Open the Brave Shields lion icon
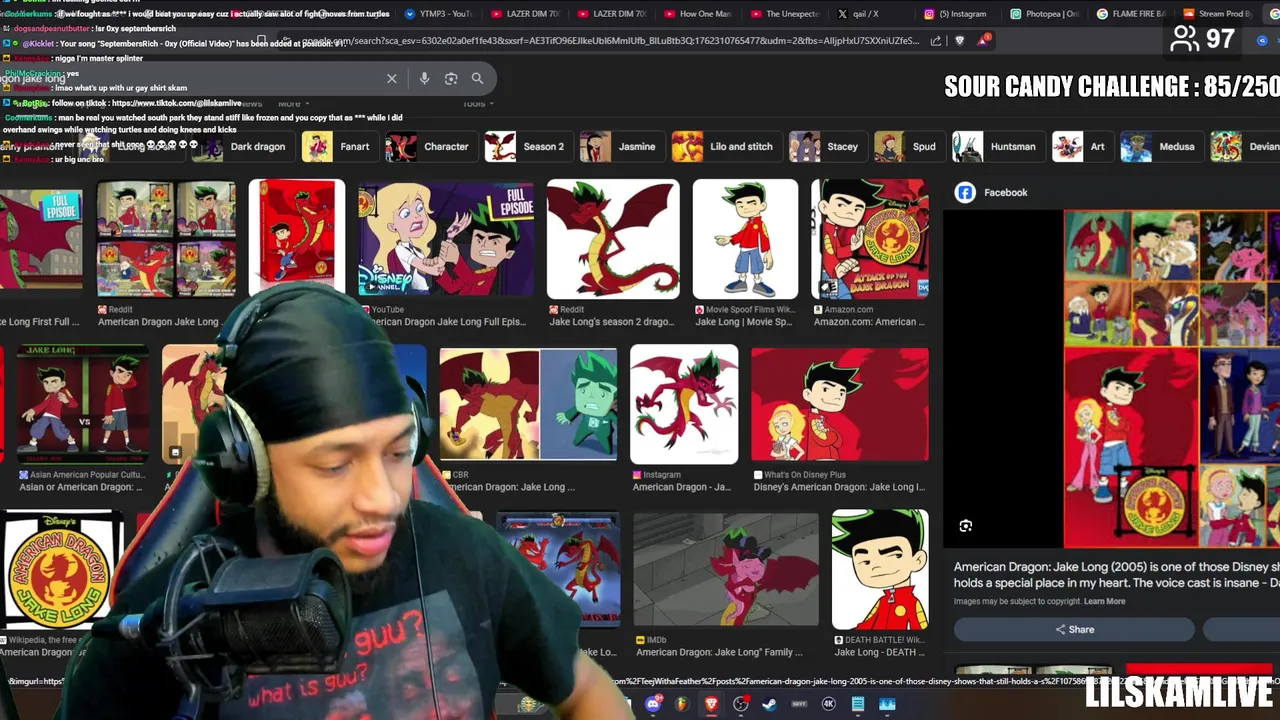 (x=960, y=41)
